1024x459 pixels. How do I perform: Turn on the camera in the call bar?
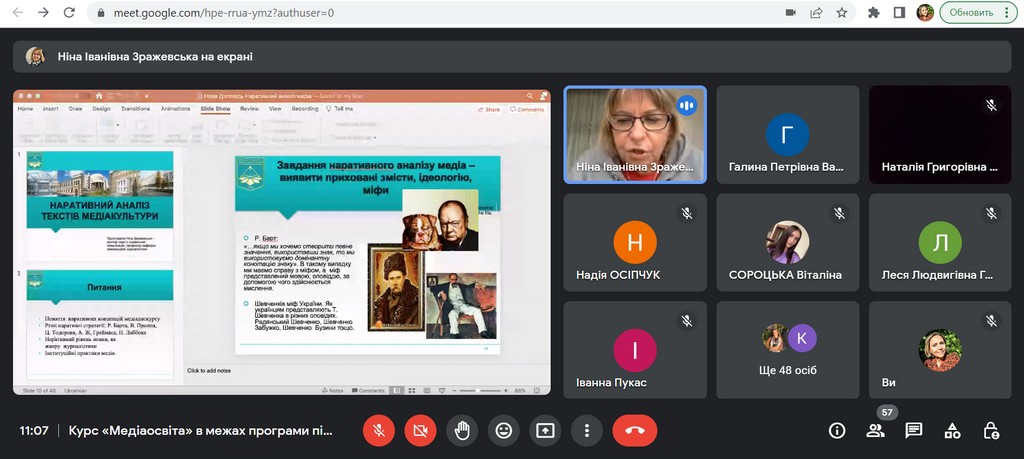coord(420,430)
